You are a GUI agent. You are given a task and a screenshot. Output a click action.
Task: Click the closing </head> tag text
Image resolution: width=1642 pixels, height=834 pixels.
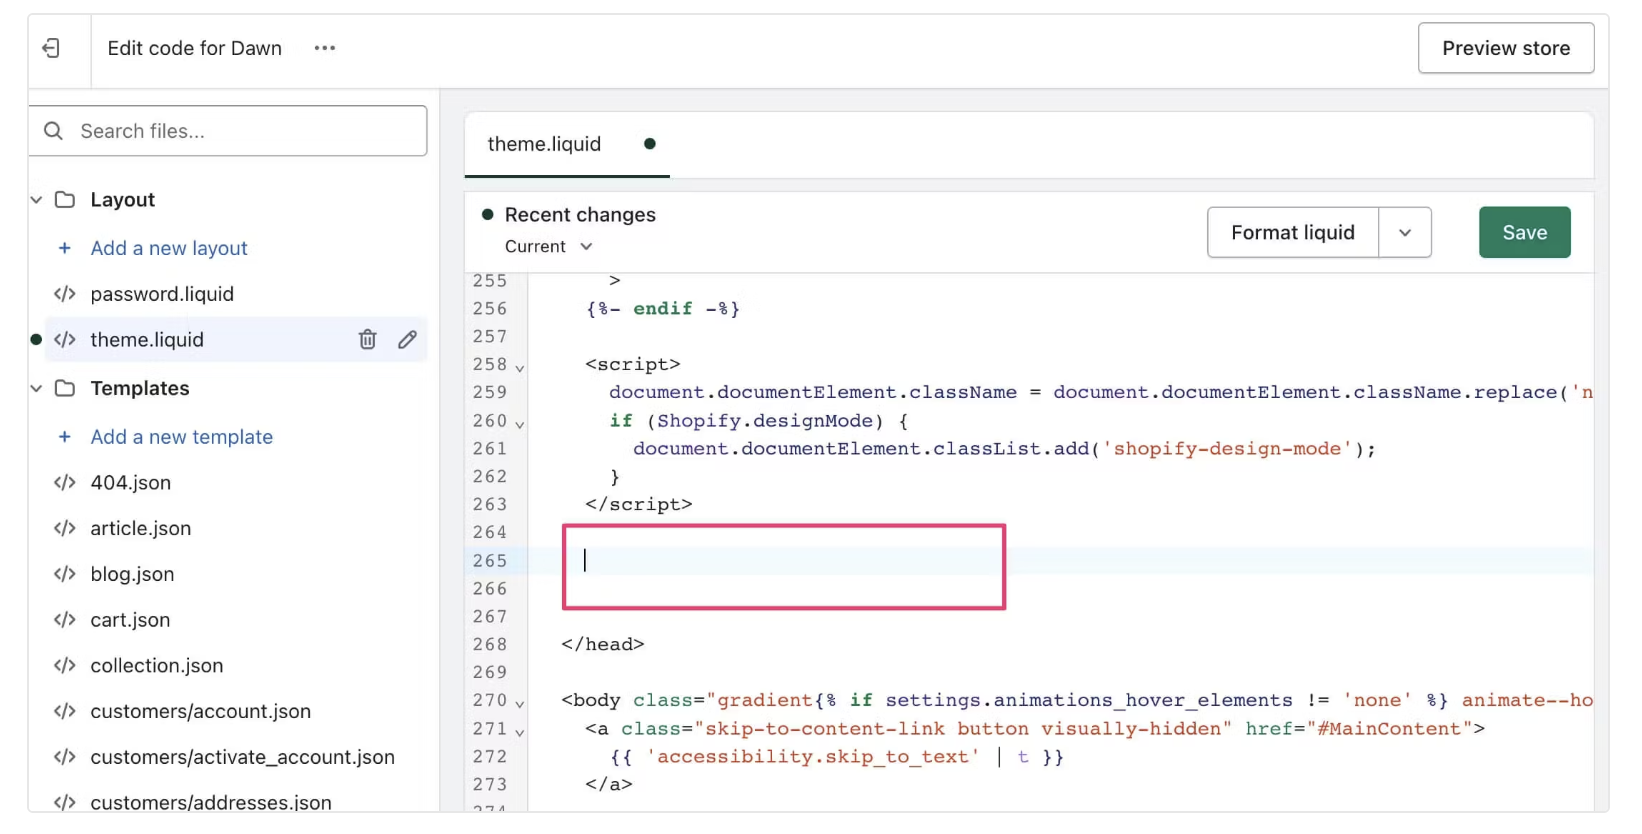603,645
